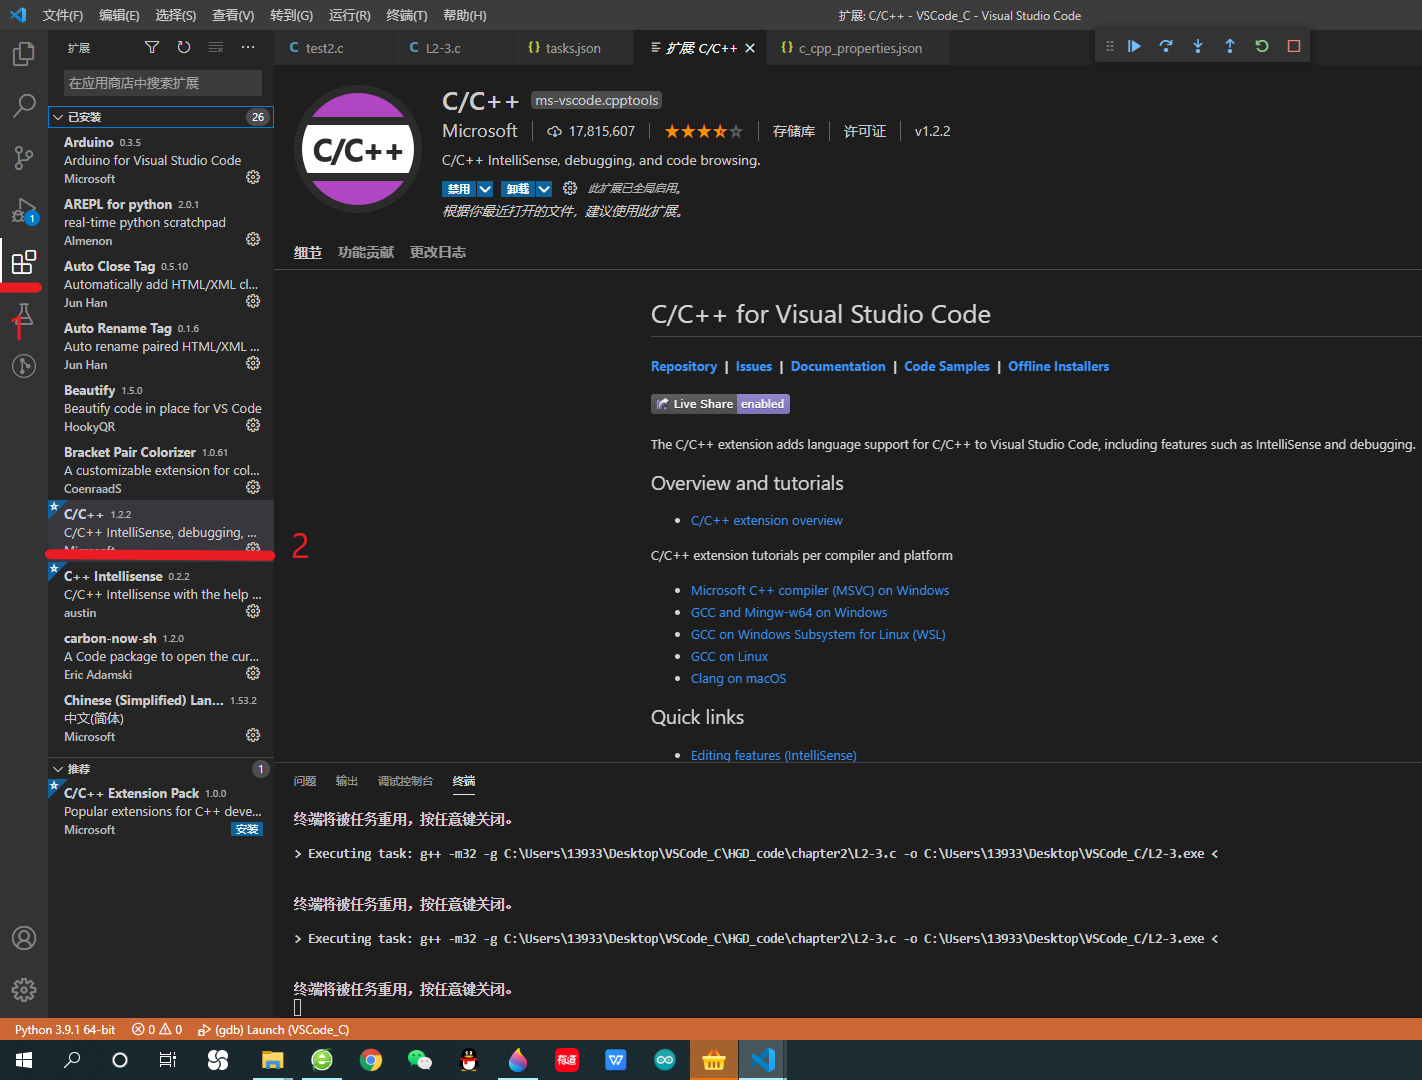
Task: Open the uninstall button dropdown arrow
Action: (x=544, y=189)
